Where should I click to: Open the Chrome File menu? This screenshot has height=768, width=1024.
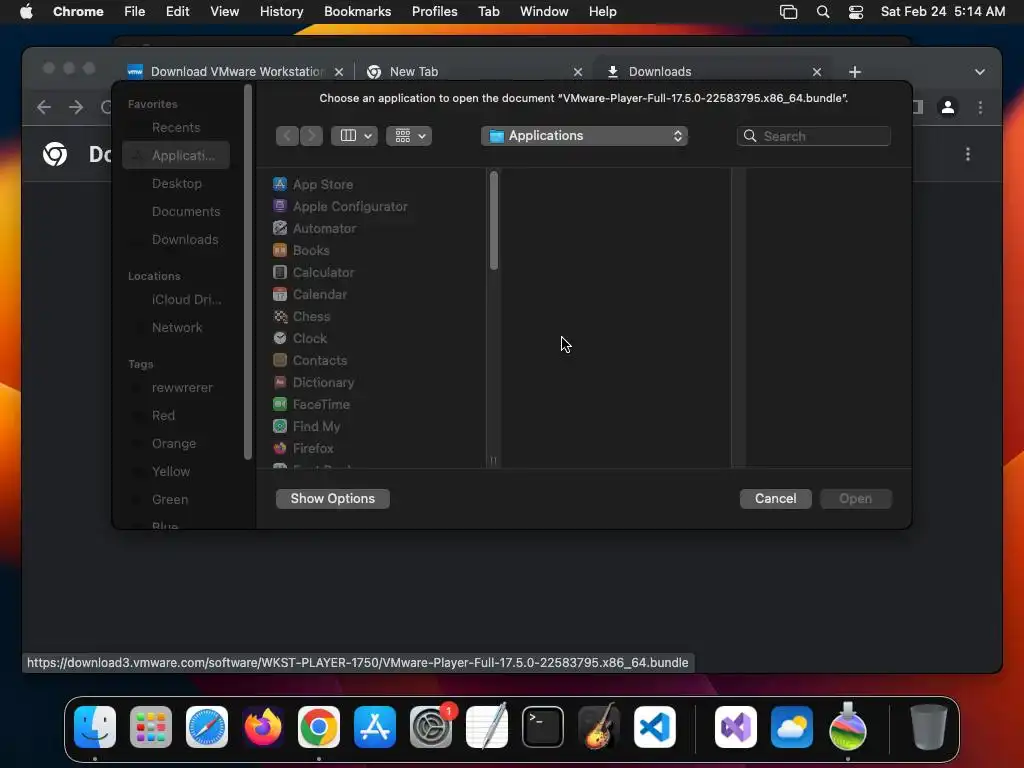point(135,12)
